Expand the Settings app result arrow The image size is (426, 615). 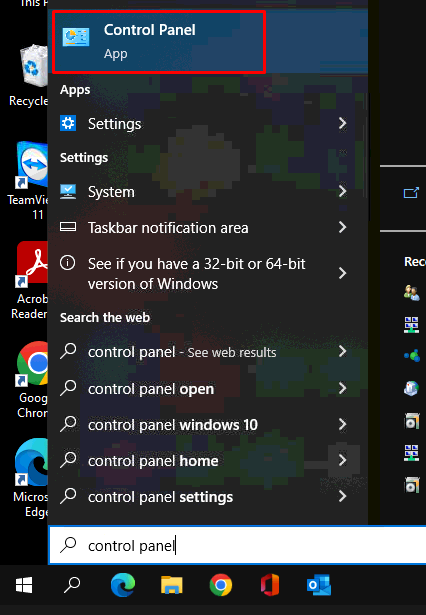click(x=342, y=124)
